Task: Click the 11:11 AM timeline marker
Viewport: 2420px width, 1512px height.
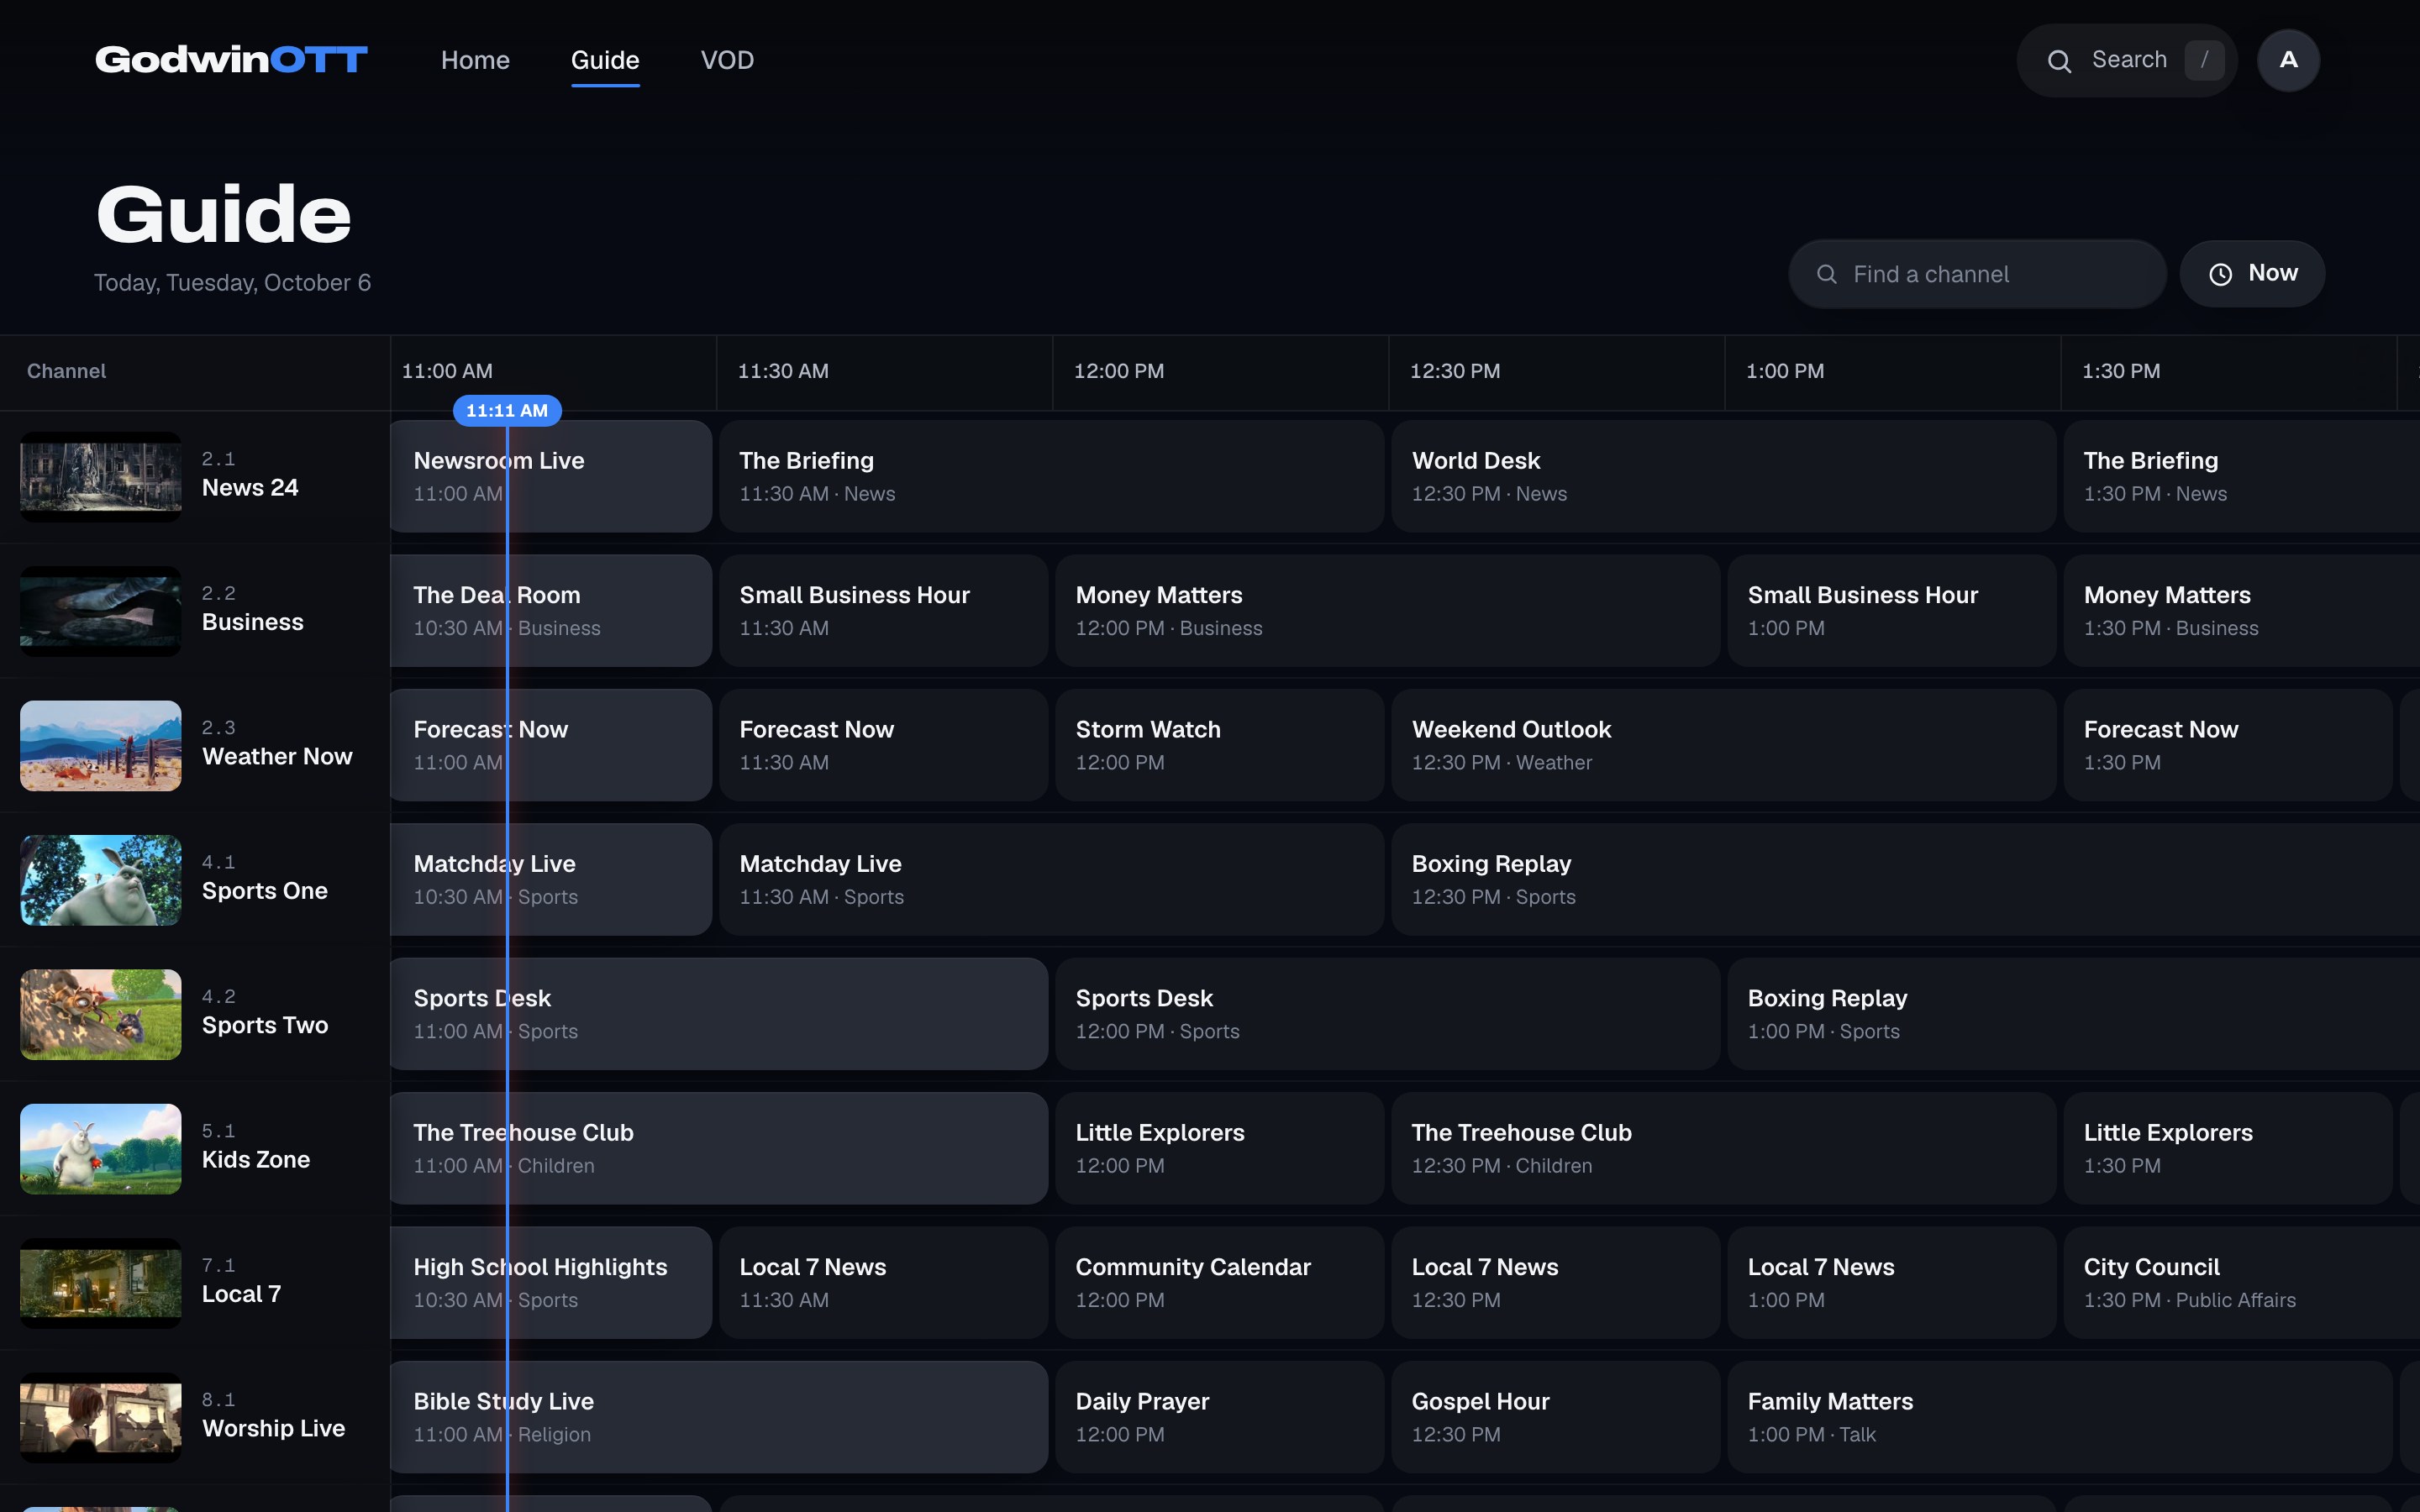Action: (507, 410)
